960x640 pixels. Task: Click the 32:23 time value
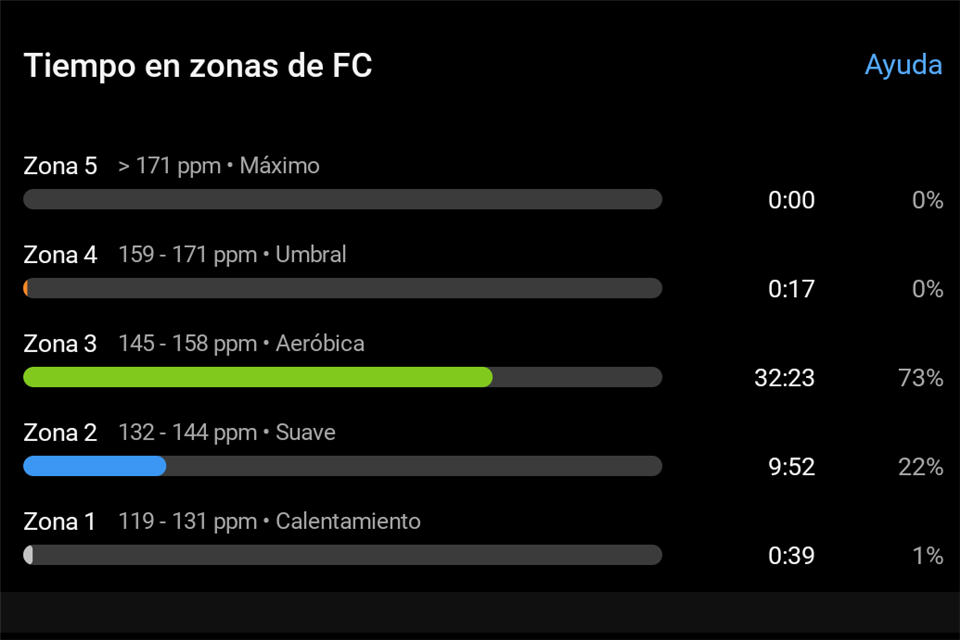[784, 378]
